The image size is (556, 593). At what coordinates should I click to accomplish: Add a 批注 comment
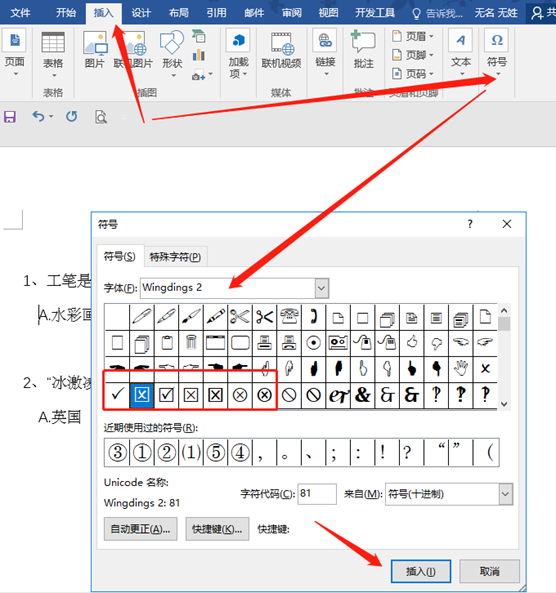click(363, 50)
